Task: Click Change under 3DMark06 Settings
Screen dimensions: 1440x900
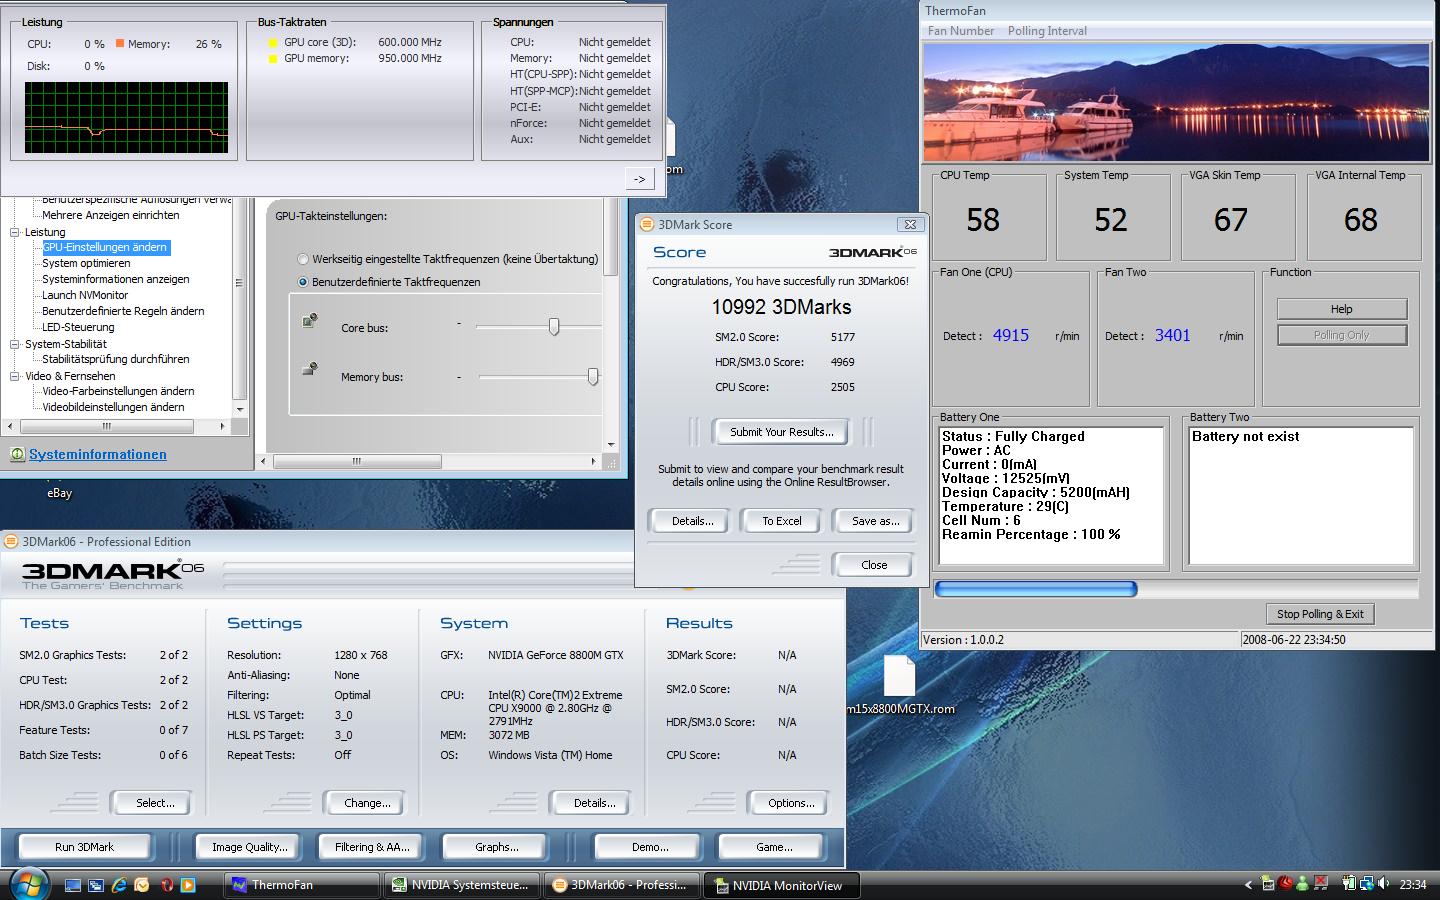Action: click(x=367, y=803)
